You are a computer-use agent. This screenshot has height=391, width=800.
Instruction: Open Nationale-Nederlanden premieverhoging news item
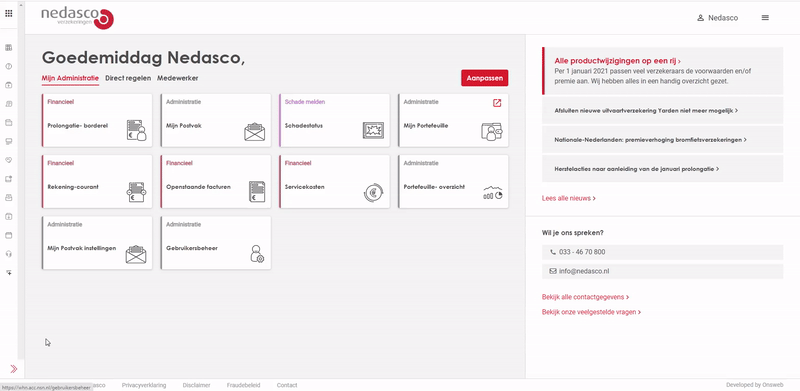(662, 139)
